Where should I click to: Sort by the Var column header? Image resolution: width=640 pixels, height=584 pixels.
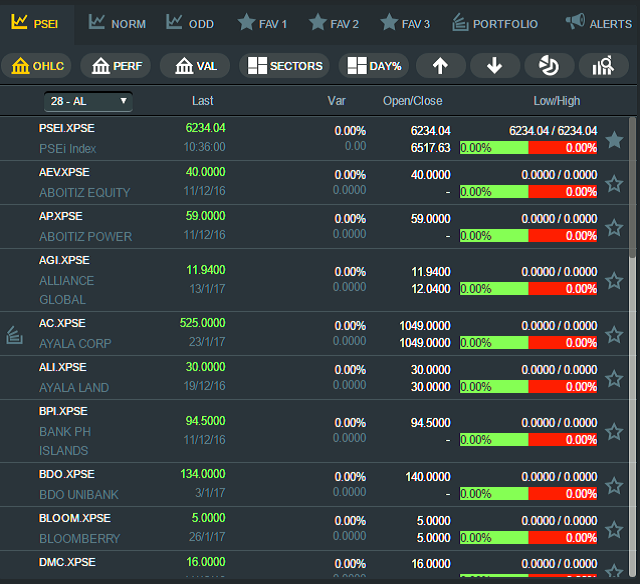click(x=336, y=101)
